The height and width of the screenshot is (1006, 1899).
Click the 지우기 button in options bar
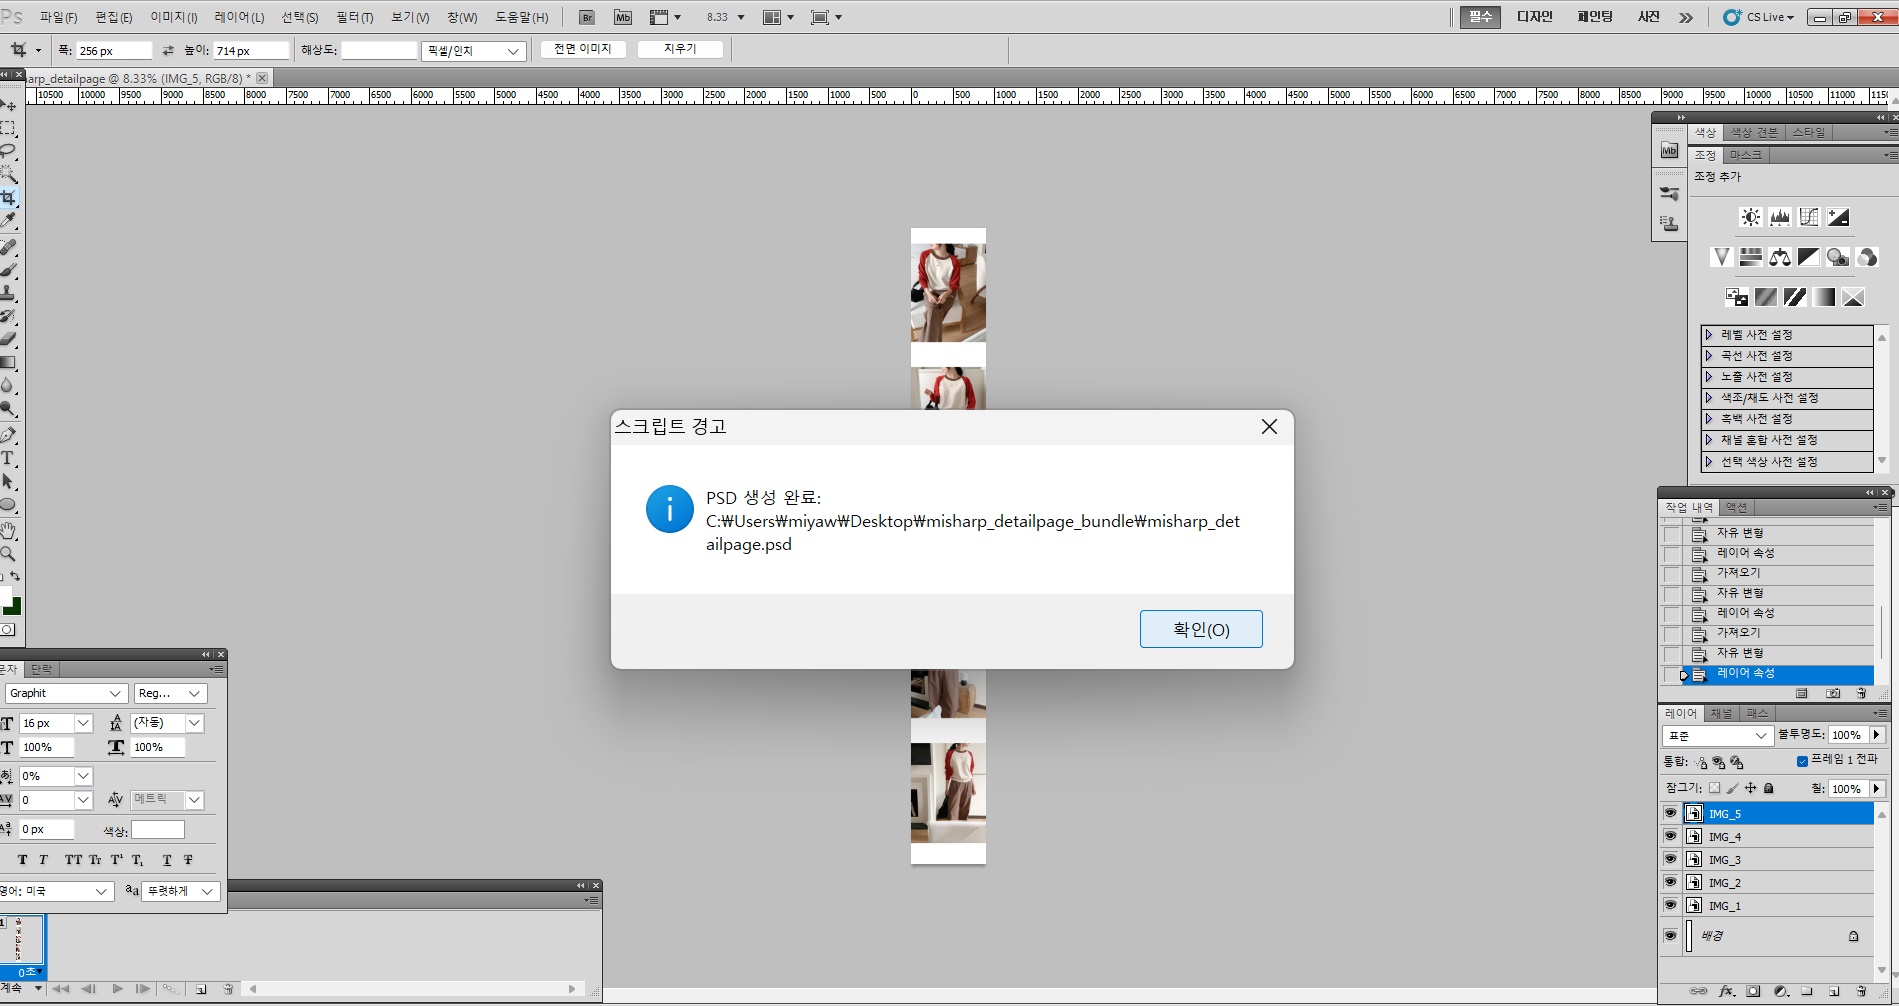pos(680,49)
